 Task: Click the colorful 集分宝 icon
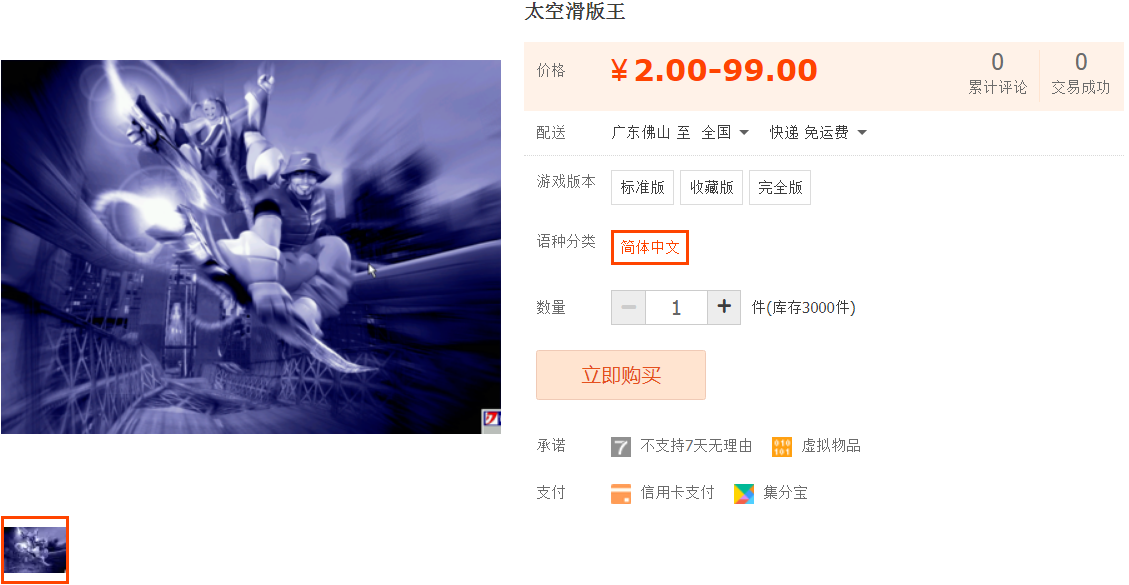(744, 494)
